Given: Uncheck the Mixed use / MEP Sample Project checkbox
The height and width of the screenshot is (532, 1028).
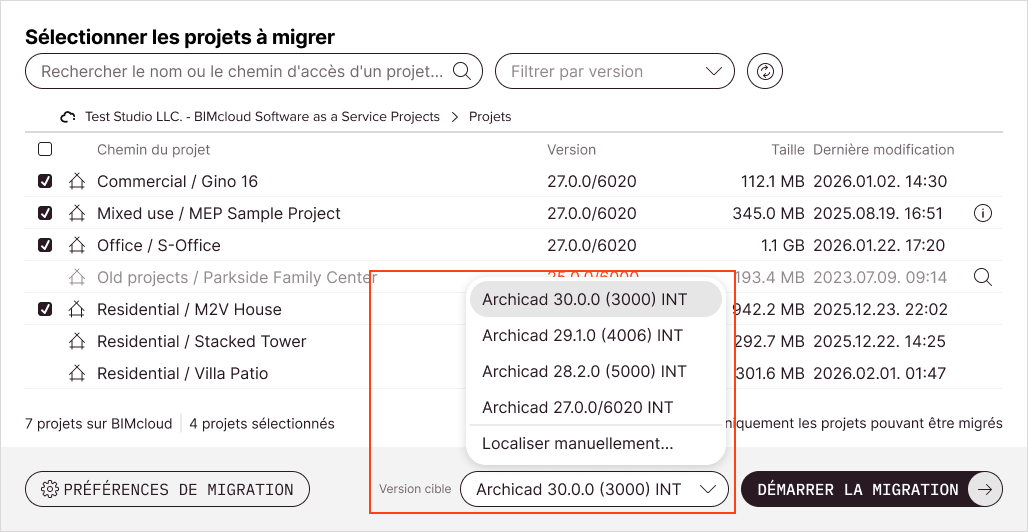Looking at the screenshot, I should [45, 213].
